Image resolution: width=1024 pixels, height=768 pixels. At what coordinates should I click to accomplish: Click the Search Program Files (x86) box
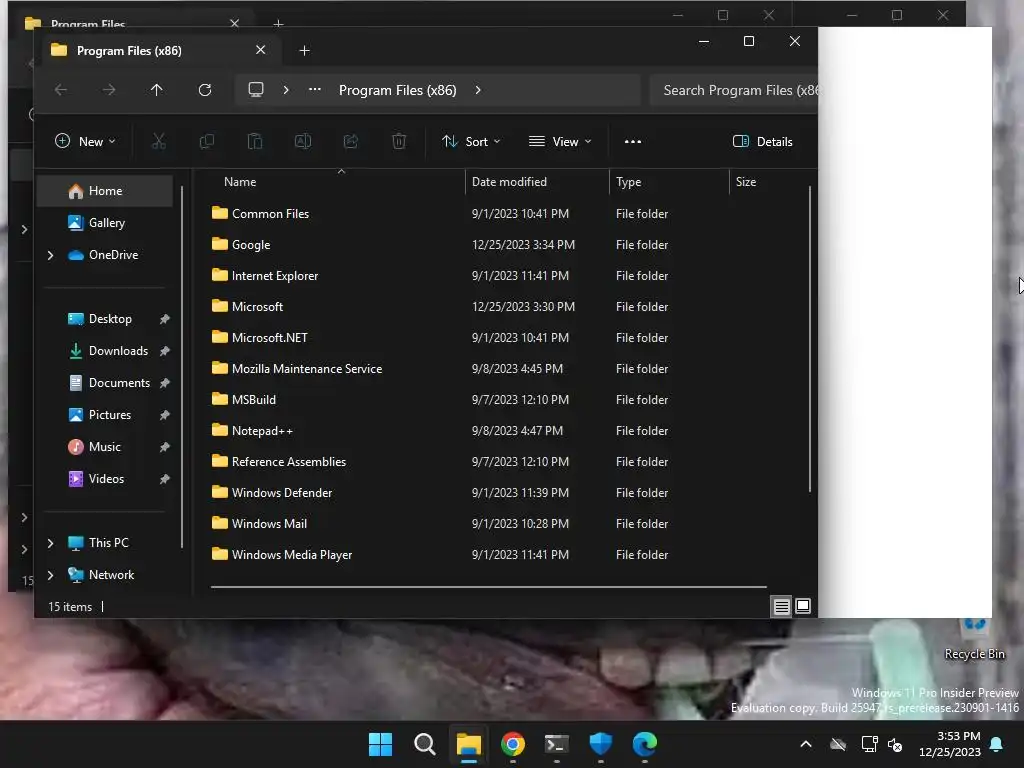(x=734, y=90)
